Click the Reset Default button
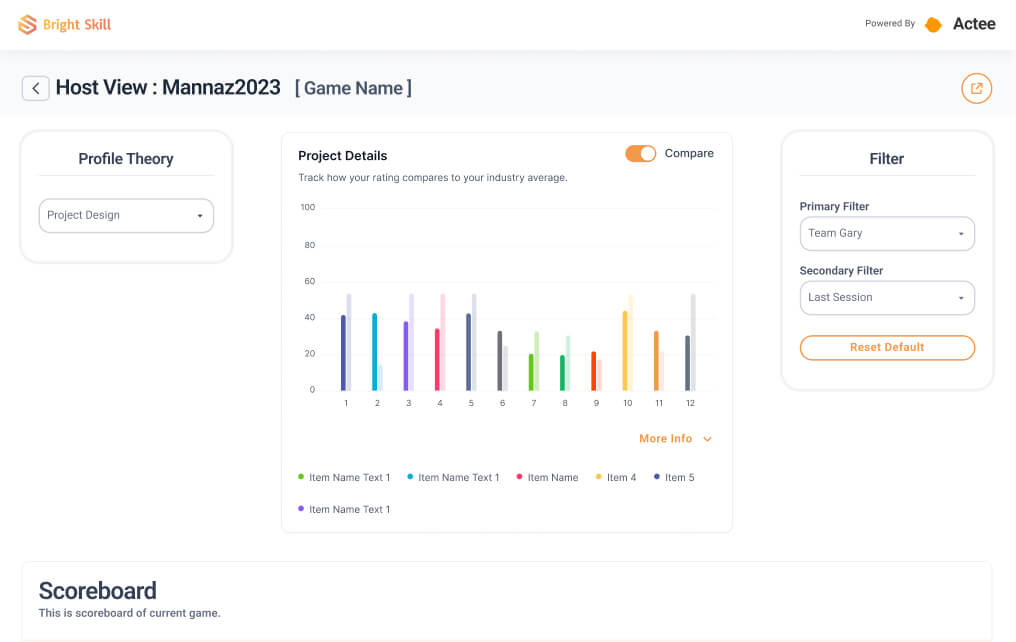1016x642 pixels. click(887, 348)
